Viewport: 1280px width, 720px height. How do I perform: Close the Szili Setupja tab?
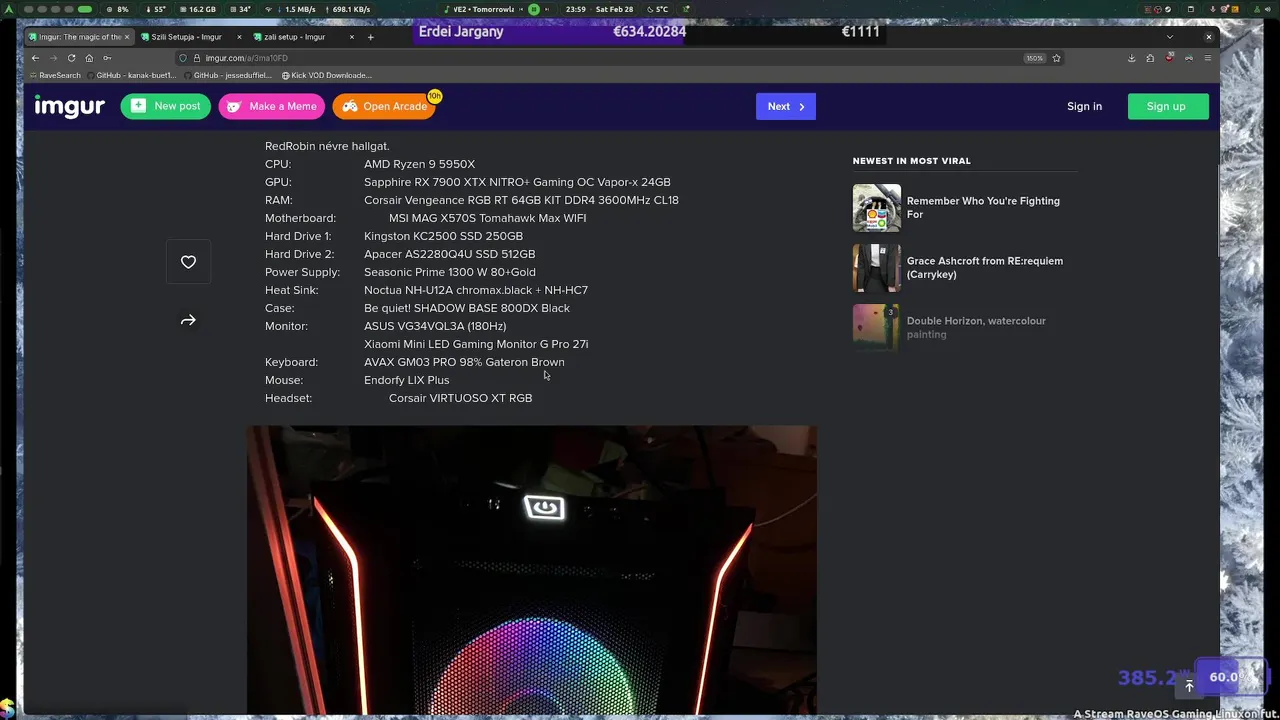click(239, 37)
